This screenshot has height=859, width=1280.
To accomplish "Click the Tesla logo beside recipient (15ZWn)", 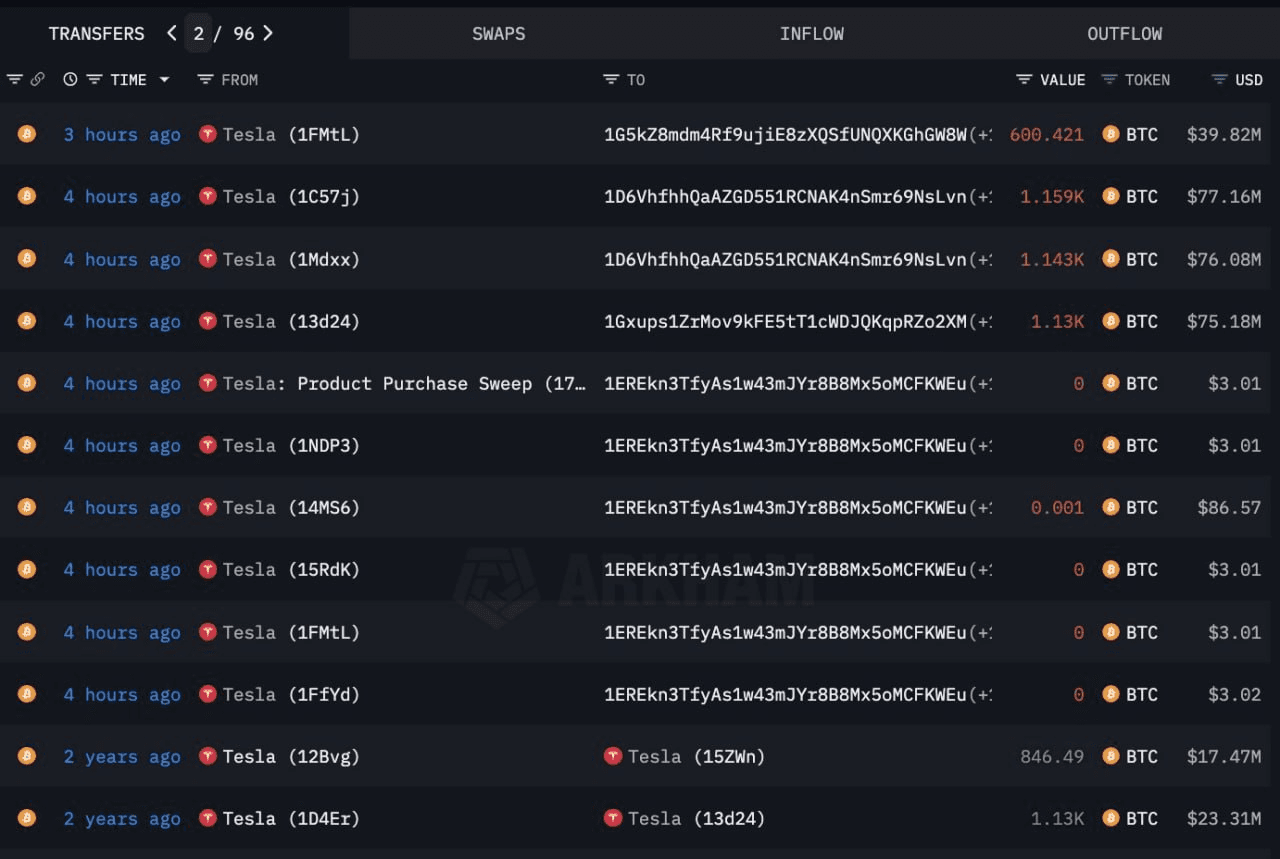I will [x=613, y=756].
